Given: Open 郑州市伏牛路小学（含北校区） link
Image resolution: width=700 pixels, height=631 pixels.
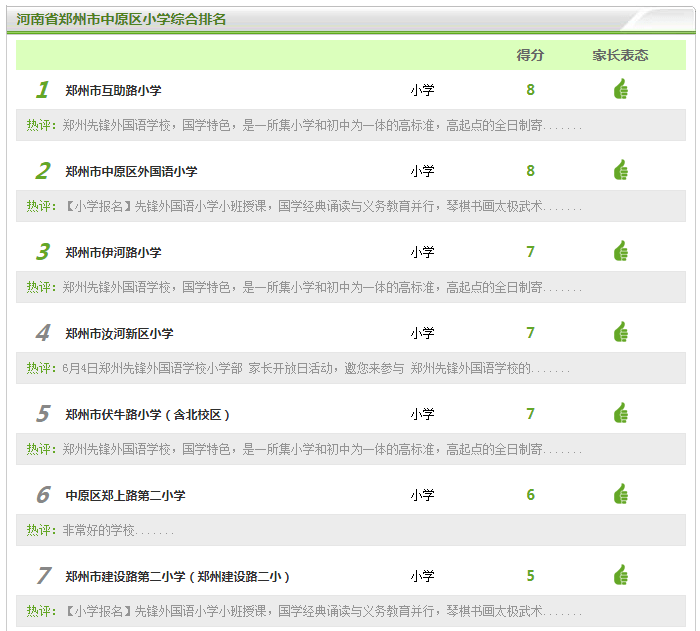Looking at the screenshot, I should [147, 415].
